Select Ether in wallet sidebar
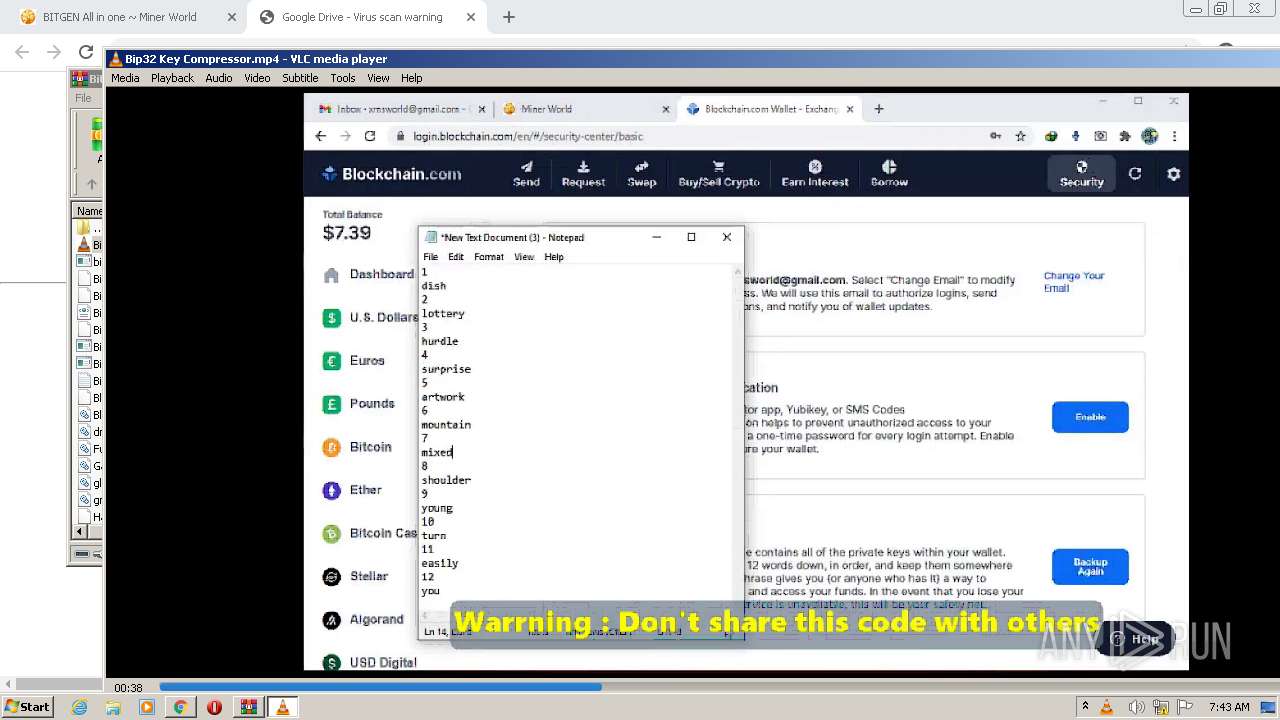Screen dimensions: 1280x720 (352, 490)
